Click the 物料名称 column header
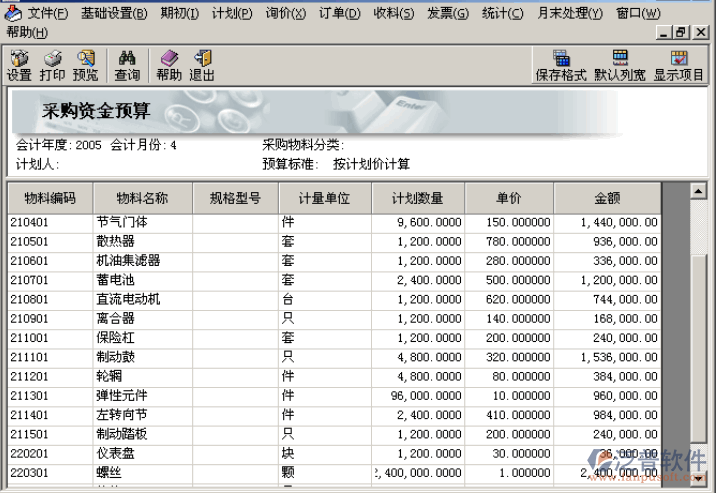This screenshot has width=717, height=493. (143, 198)
